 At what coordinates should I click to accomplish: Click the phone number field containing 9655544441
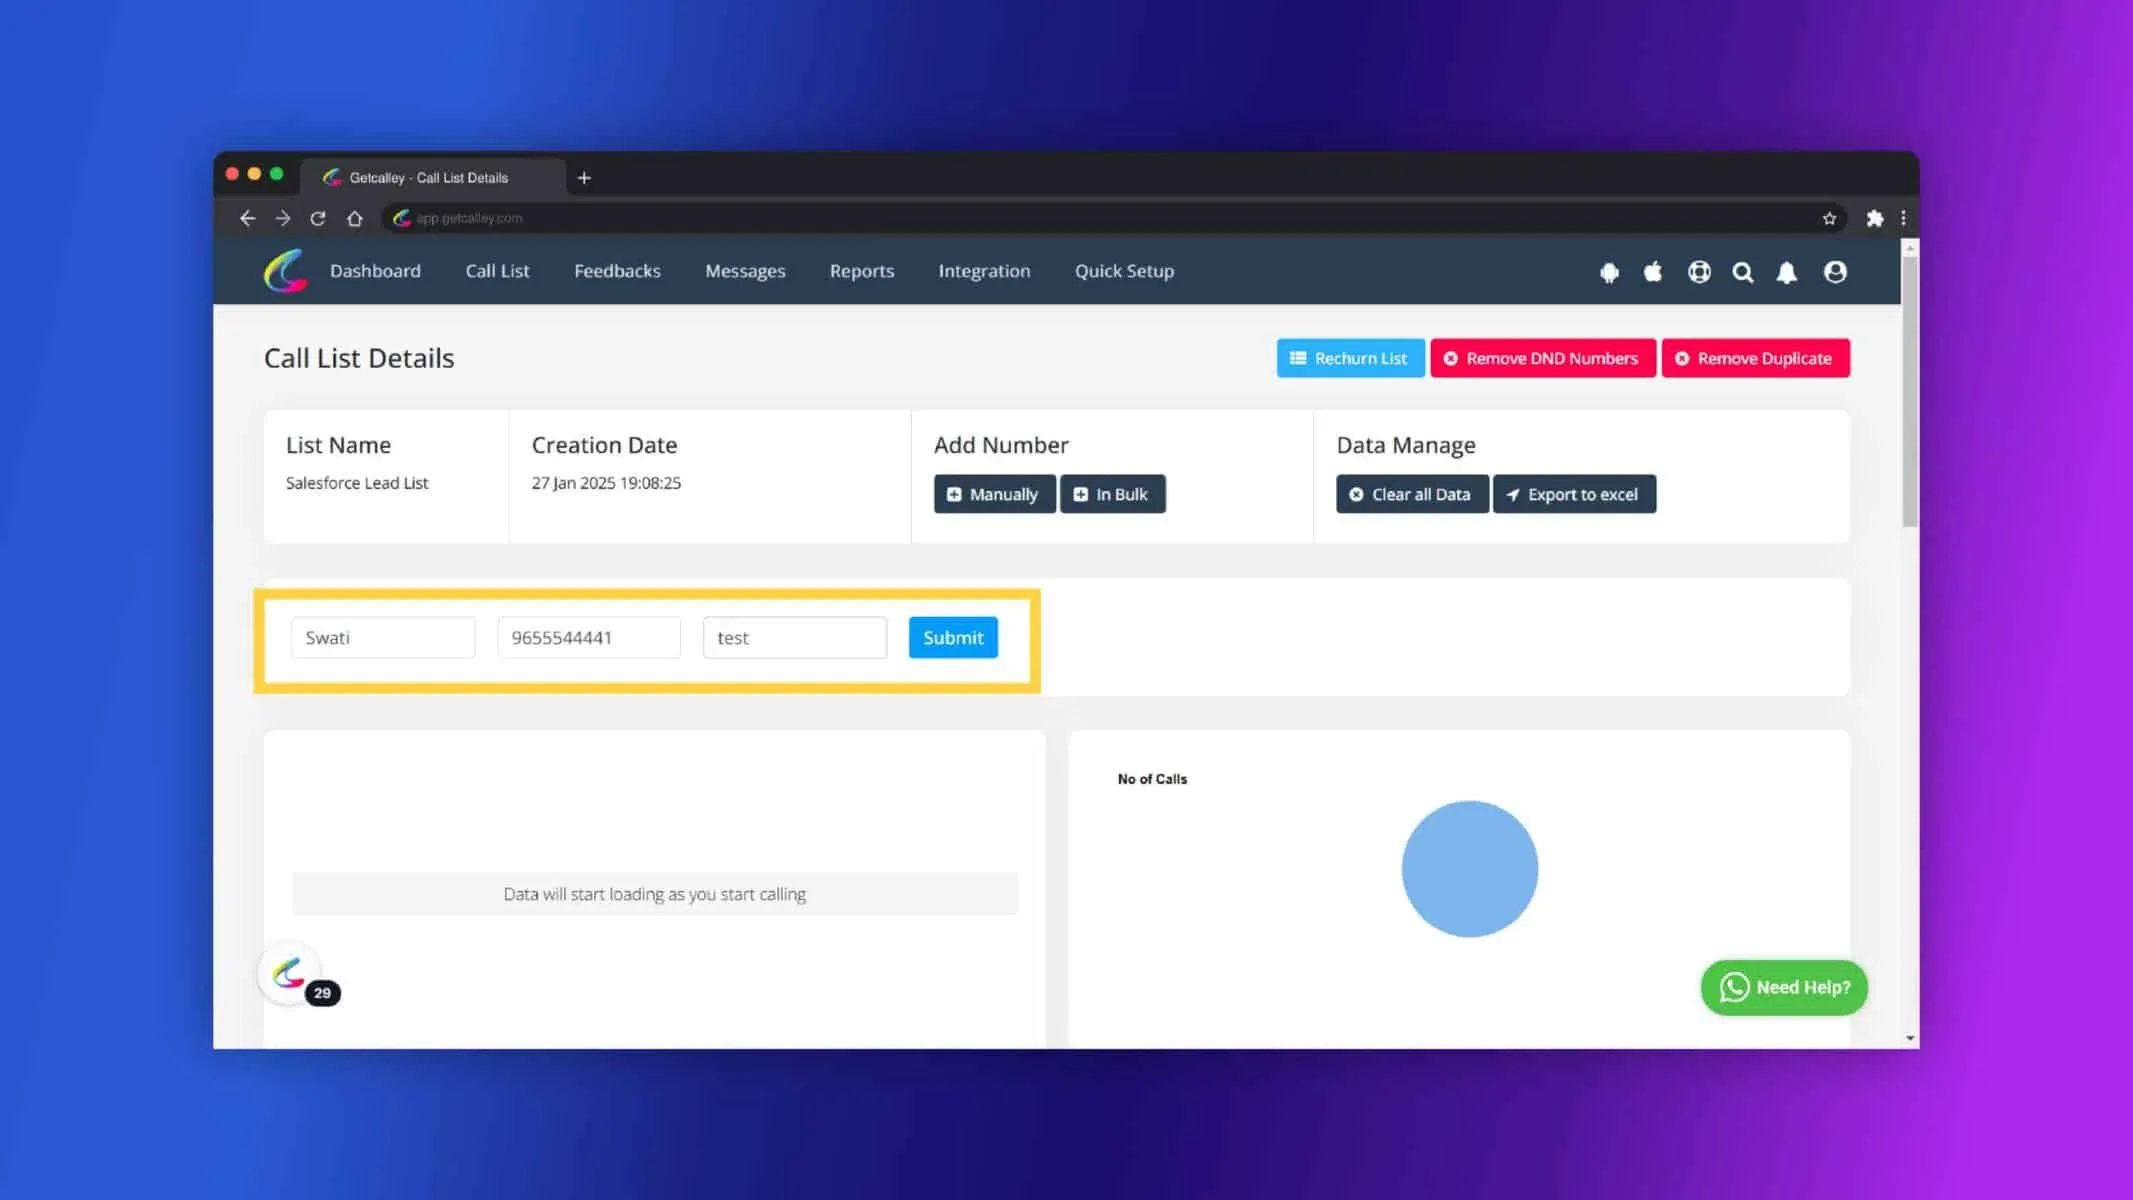pos(589,638)
